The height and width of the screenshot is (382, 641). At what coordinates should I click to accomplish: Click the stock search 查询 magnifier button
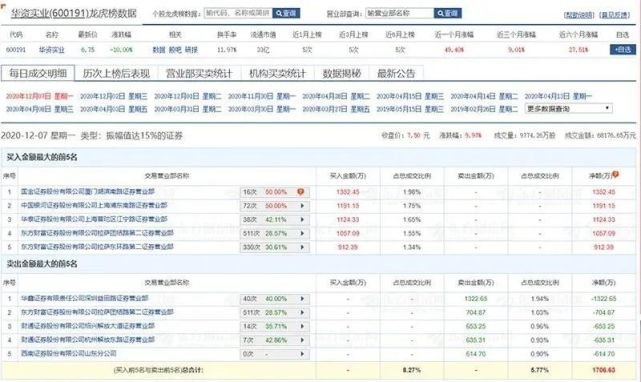tap(286, 13)
